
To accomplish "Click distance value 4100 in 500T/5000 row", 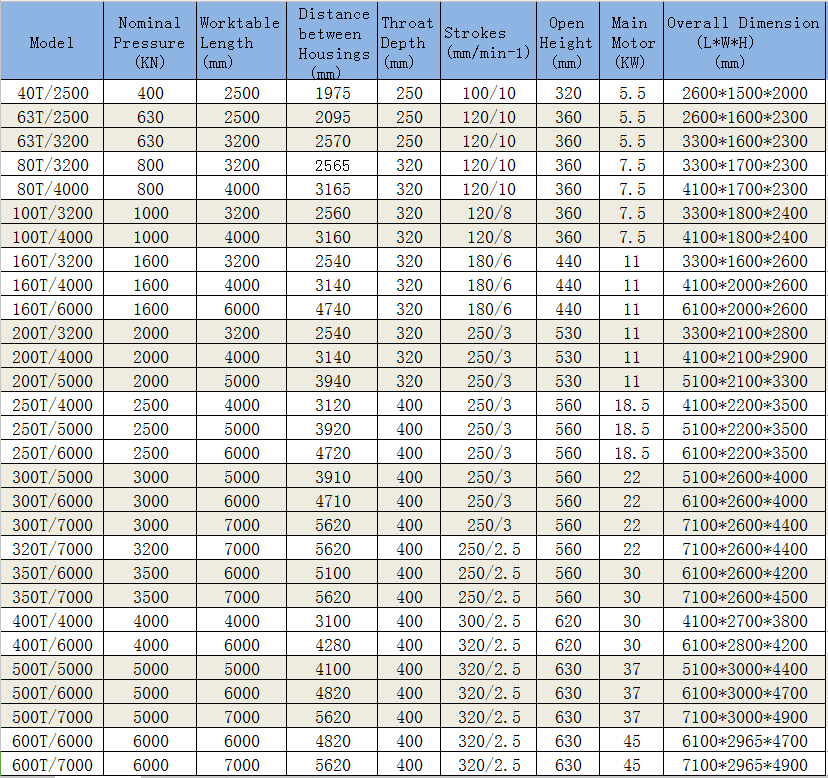I will (x=333, y=669).
